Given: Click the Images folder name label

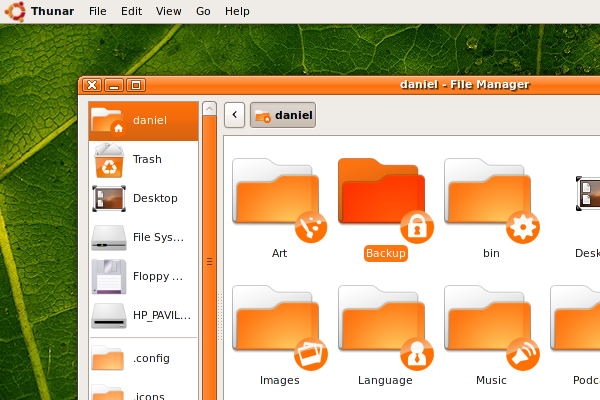Looking at the screenshot, I should [280, 380].
